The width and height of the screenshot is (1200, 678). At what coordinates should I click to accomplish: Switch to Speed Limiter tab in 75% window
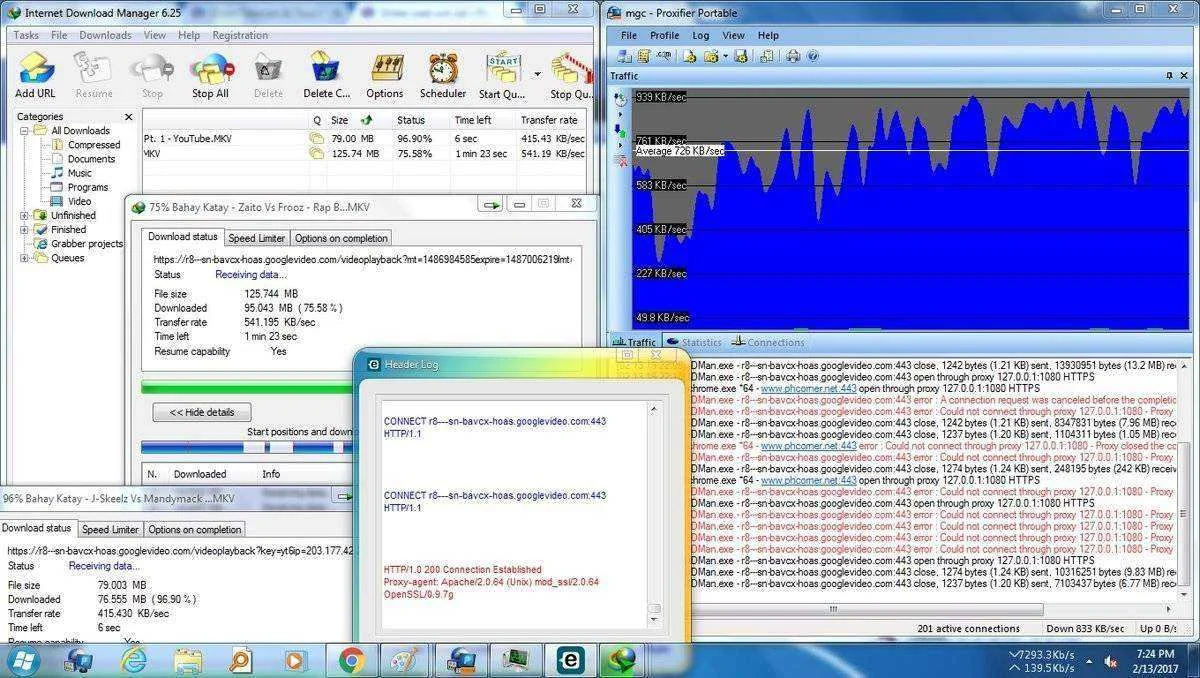(257, 238)
